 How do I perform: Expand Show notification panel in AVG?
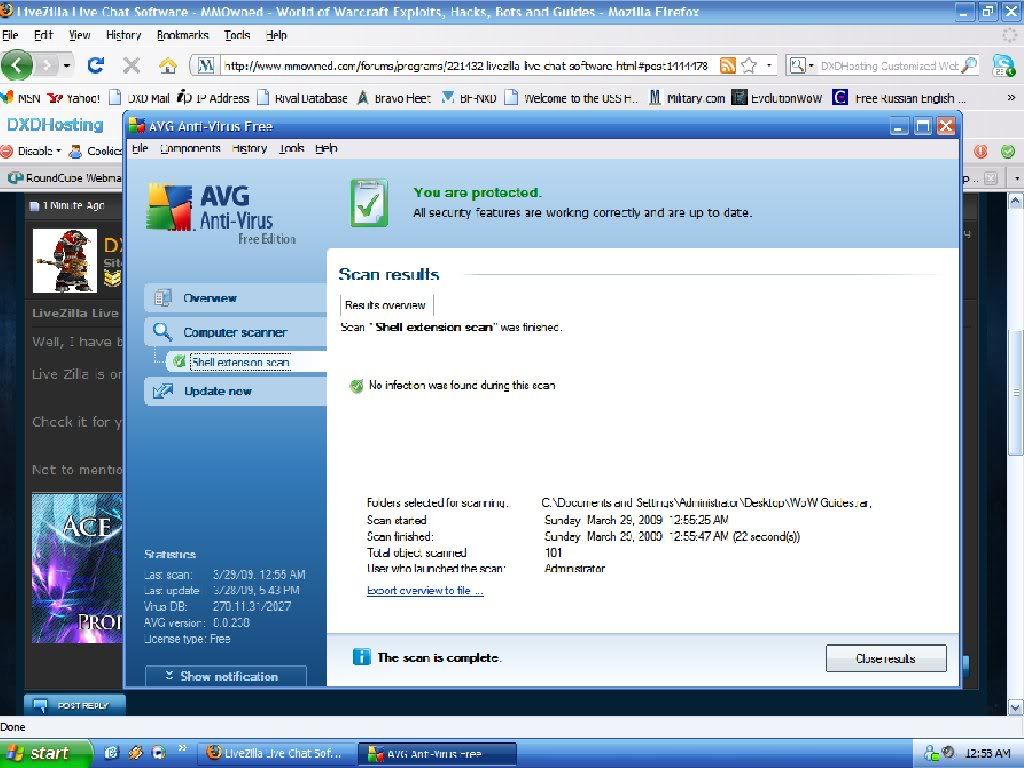click(x=225, y=676)
